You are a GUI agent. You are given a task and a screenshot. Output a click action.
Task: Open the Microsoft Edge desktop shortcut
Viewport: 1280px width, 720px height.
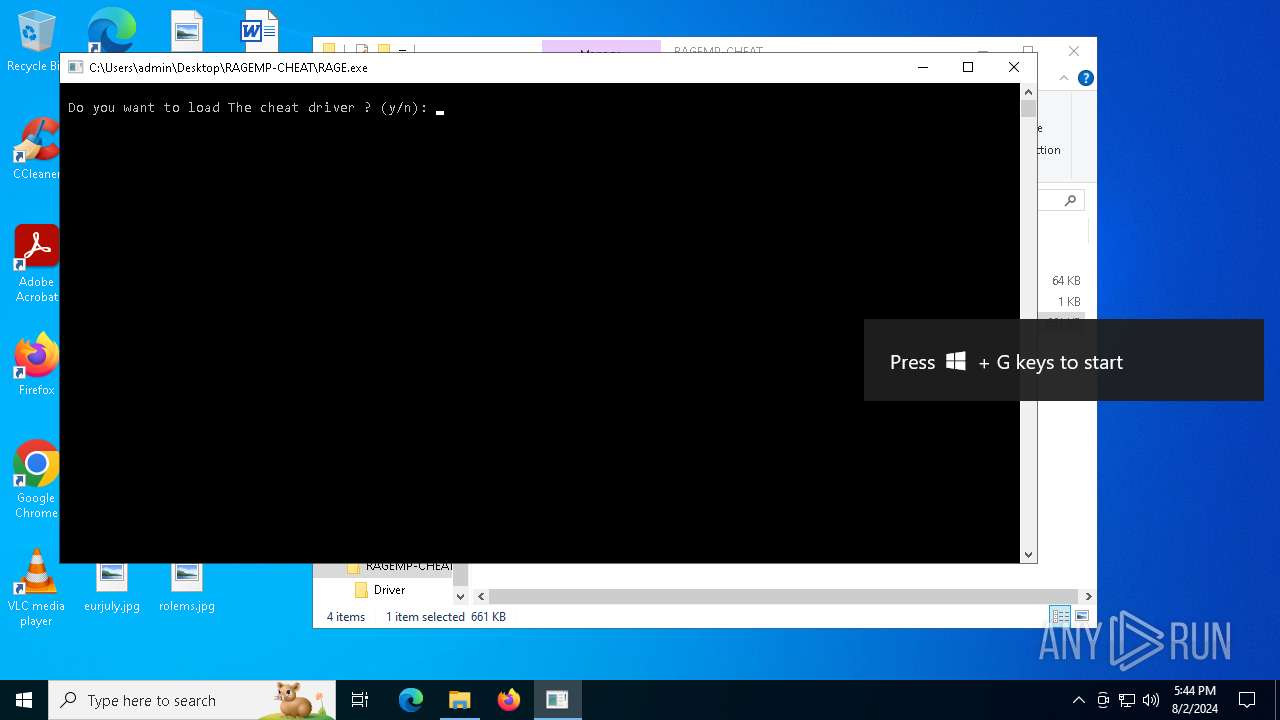tap(110, 30)
